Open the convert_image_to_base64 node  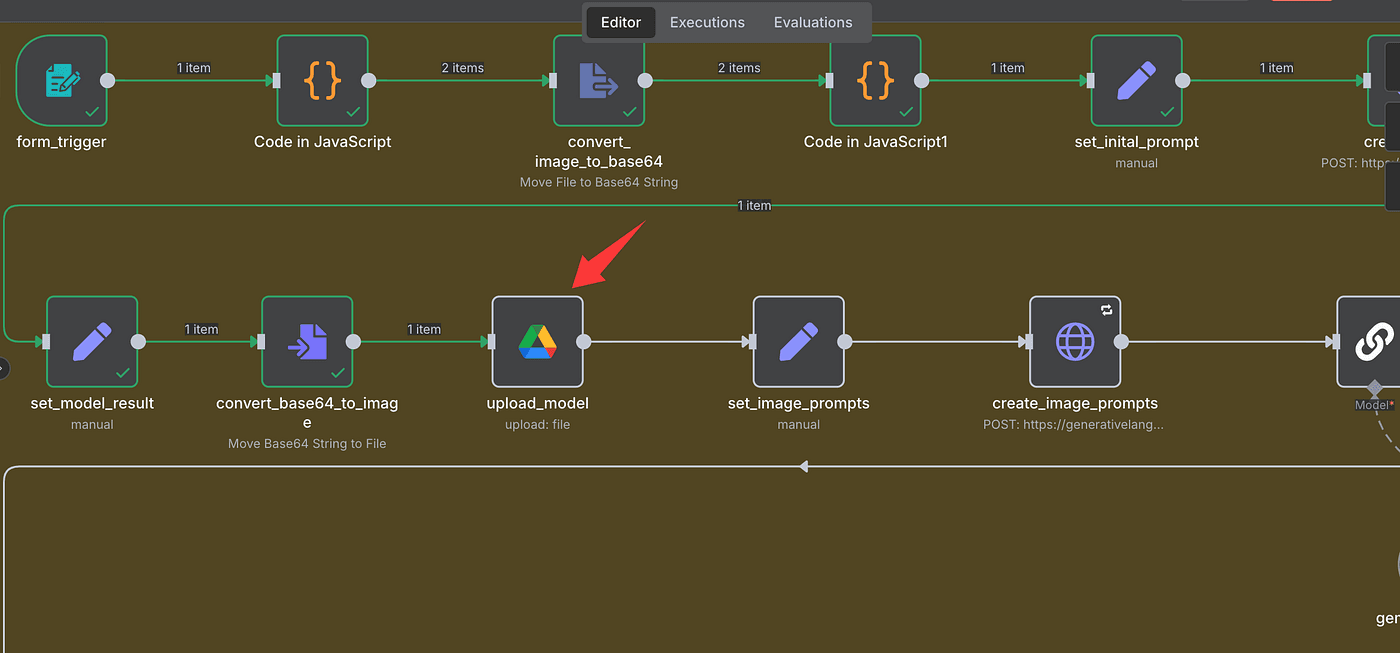click(x=599, y=81)
